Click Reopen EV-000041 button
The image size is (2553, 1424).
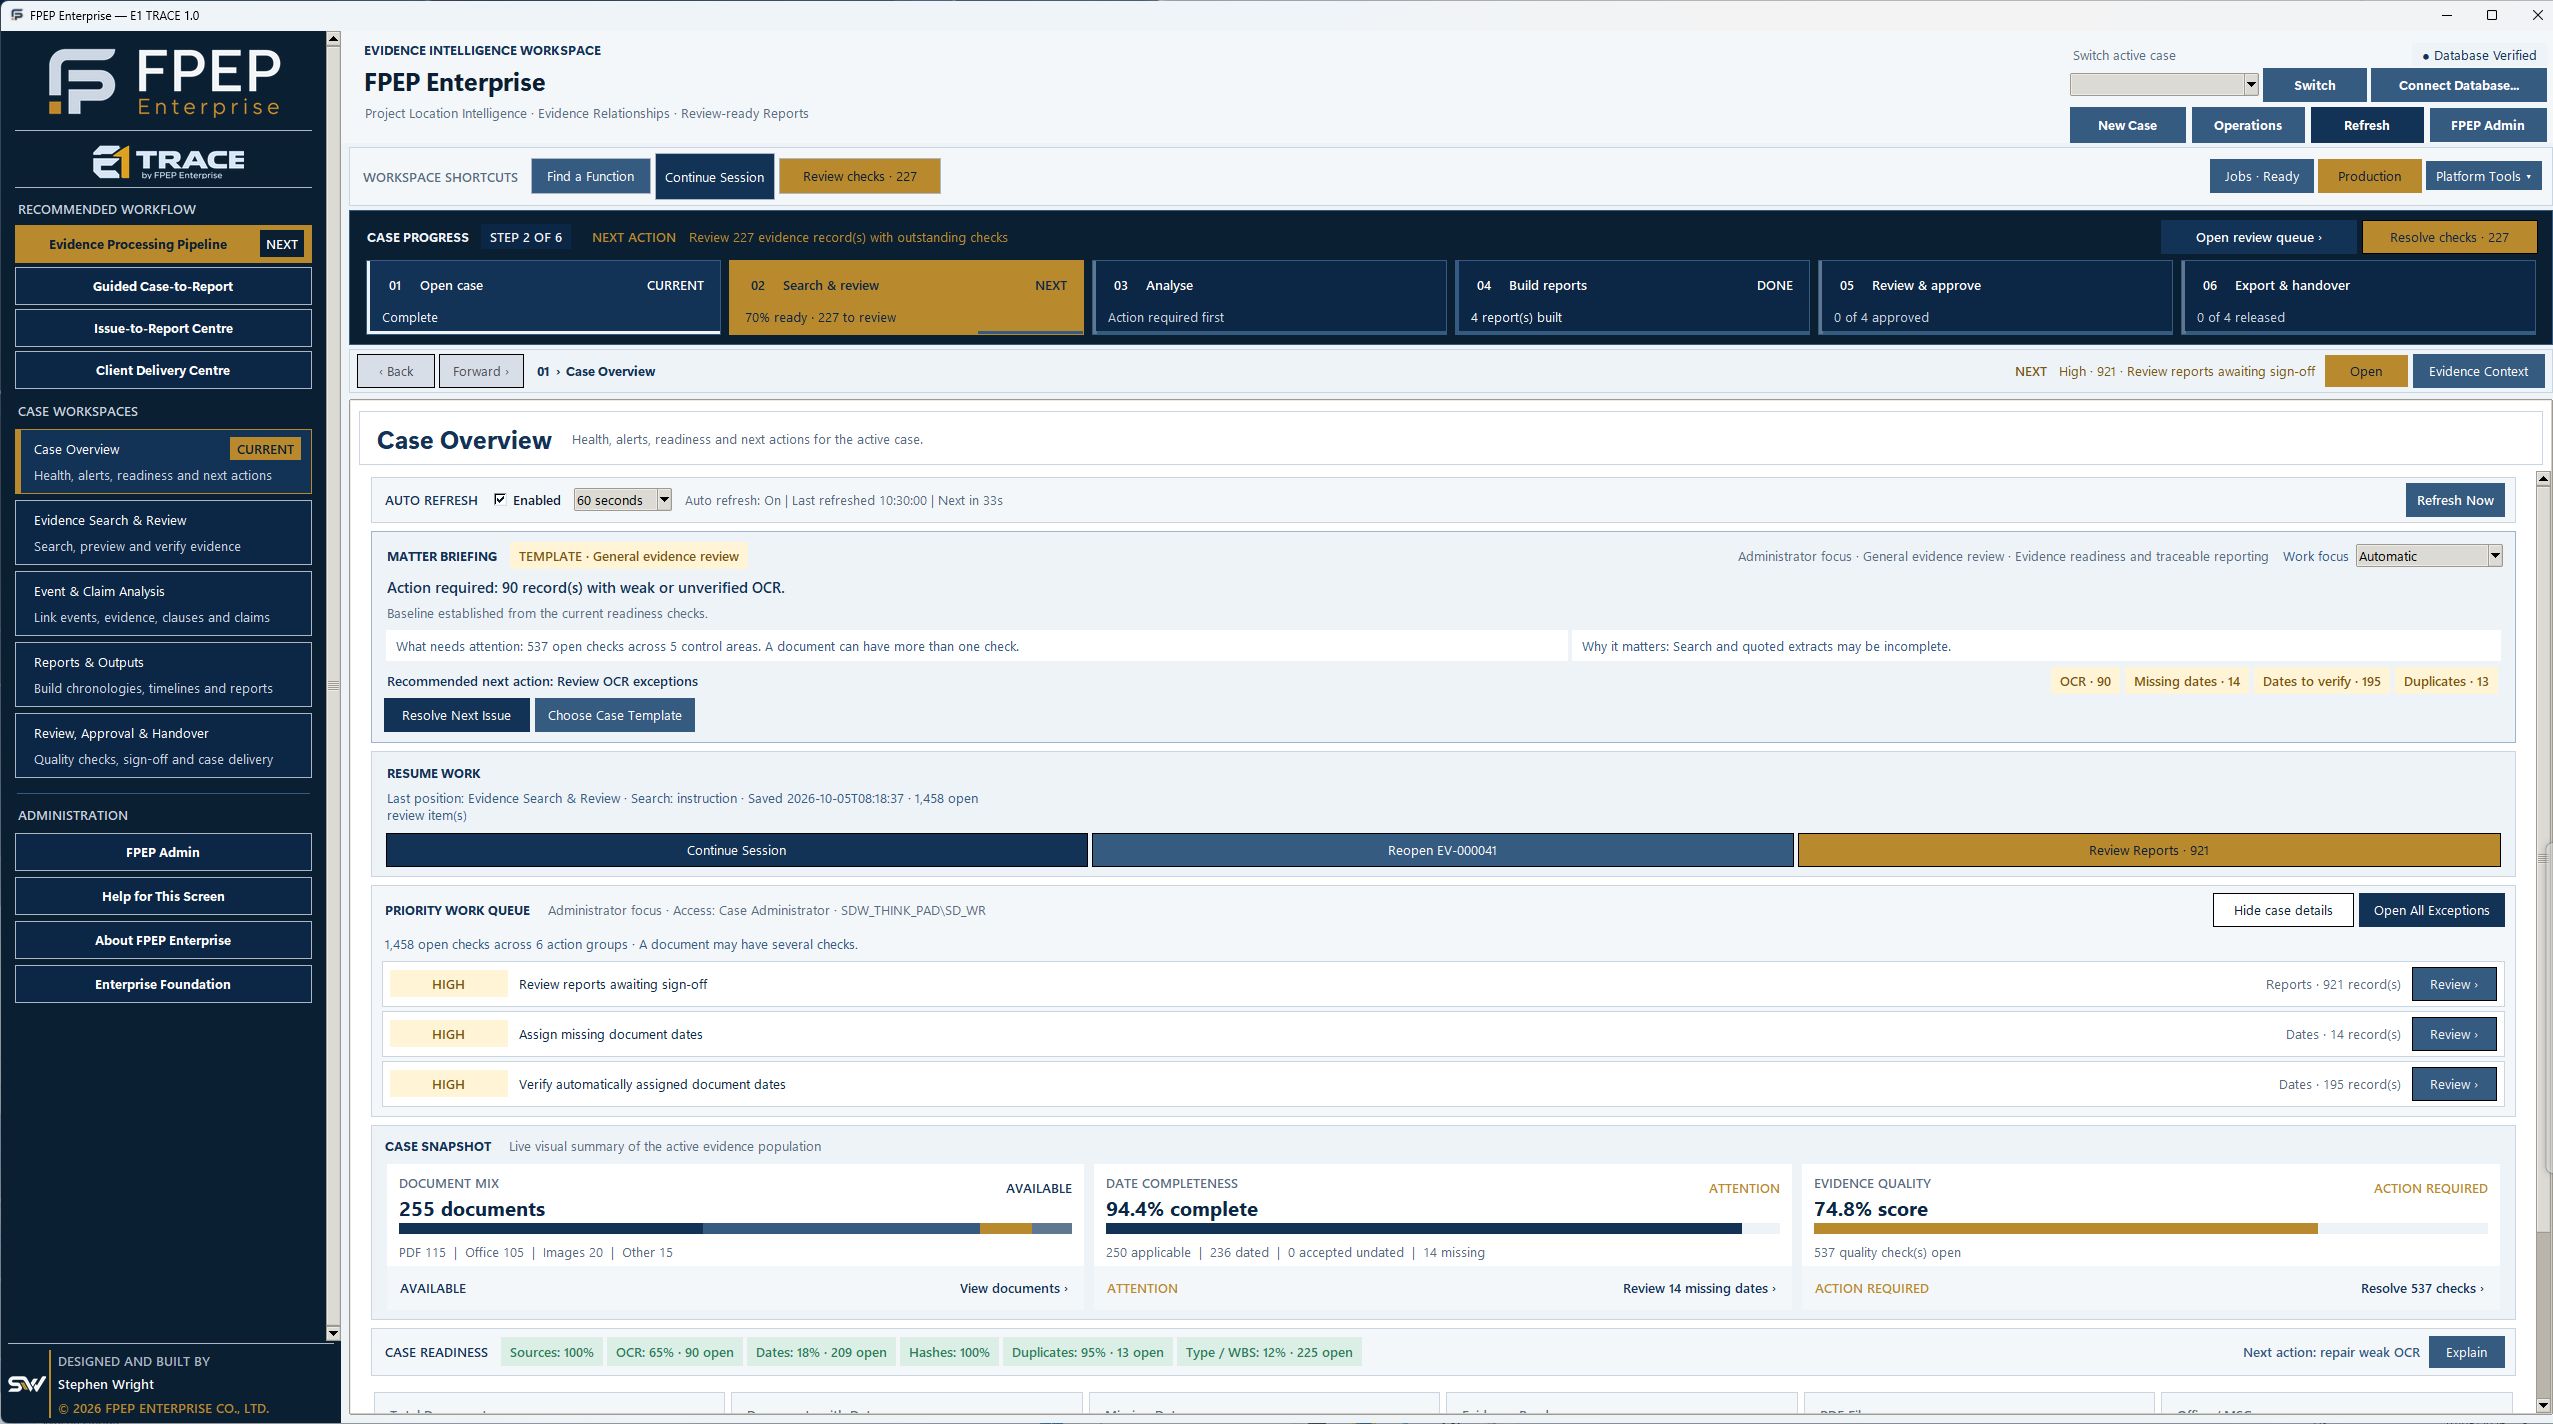click(x=1442, y=850)
